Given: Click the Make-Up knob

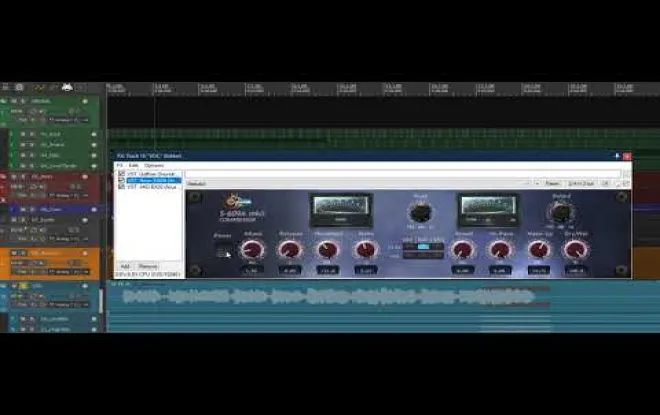Looking at the screenshot, I should click(x=538, y=250).
